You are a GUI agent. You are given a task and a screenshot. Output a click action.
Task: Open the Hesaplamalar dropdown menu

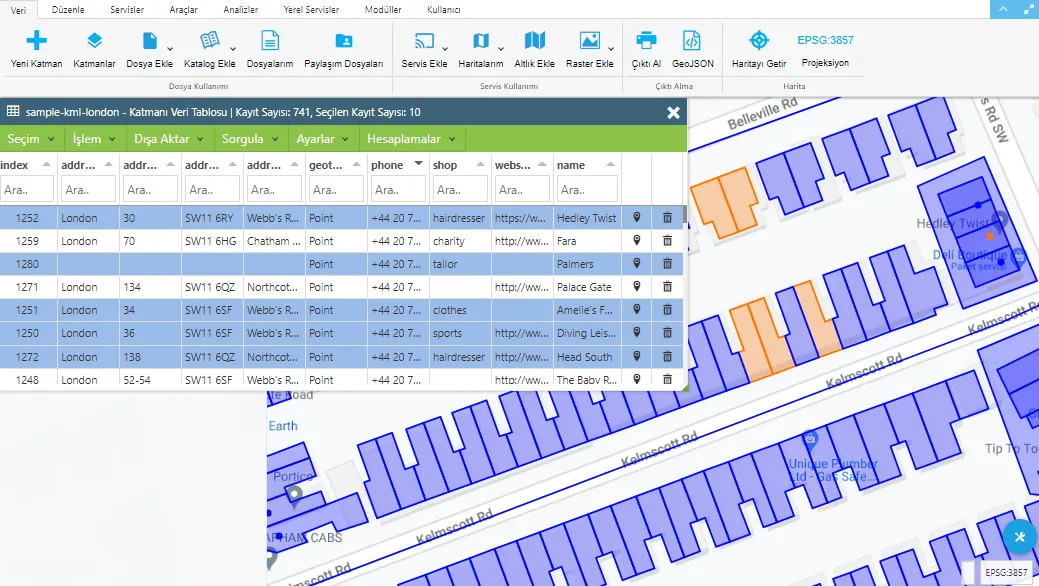pos(411,139)
